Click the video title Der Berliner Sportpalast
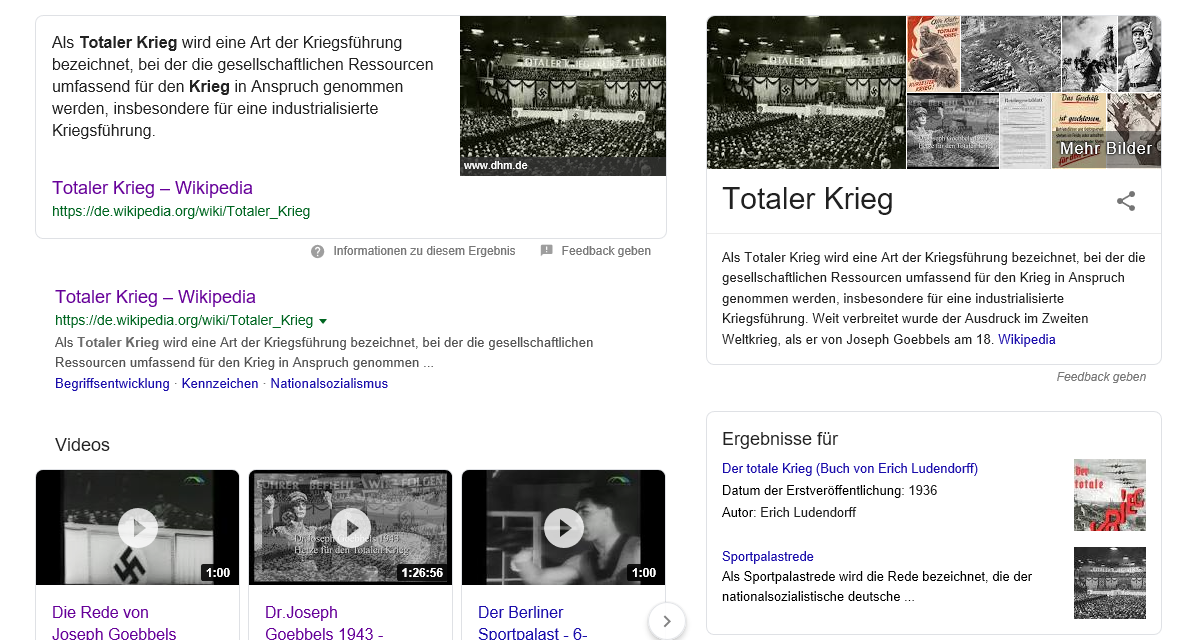This screenshot has height=640, width=1202. pos(532,622)
